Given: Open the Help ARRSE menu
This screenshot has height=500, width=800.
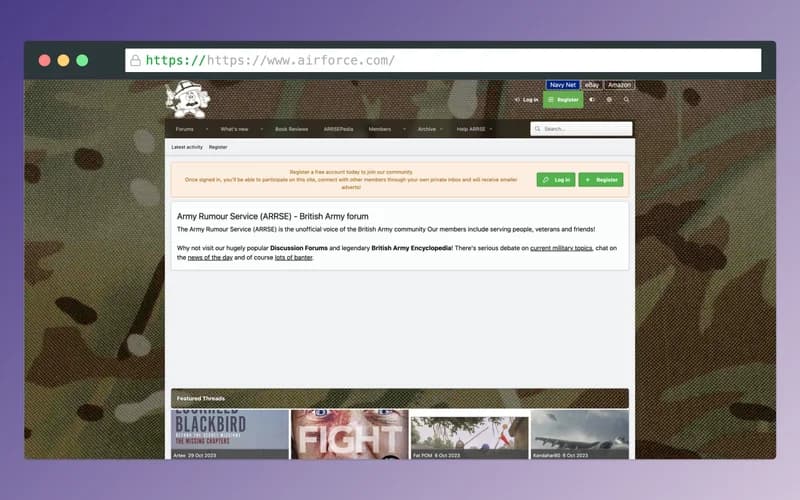Looking at the screenshot, I should tap(470, 129).
